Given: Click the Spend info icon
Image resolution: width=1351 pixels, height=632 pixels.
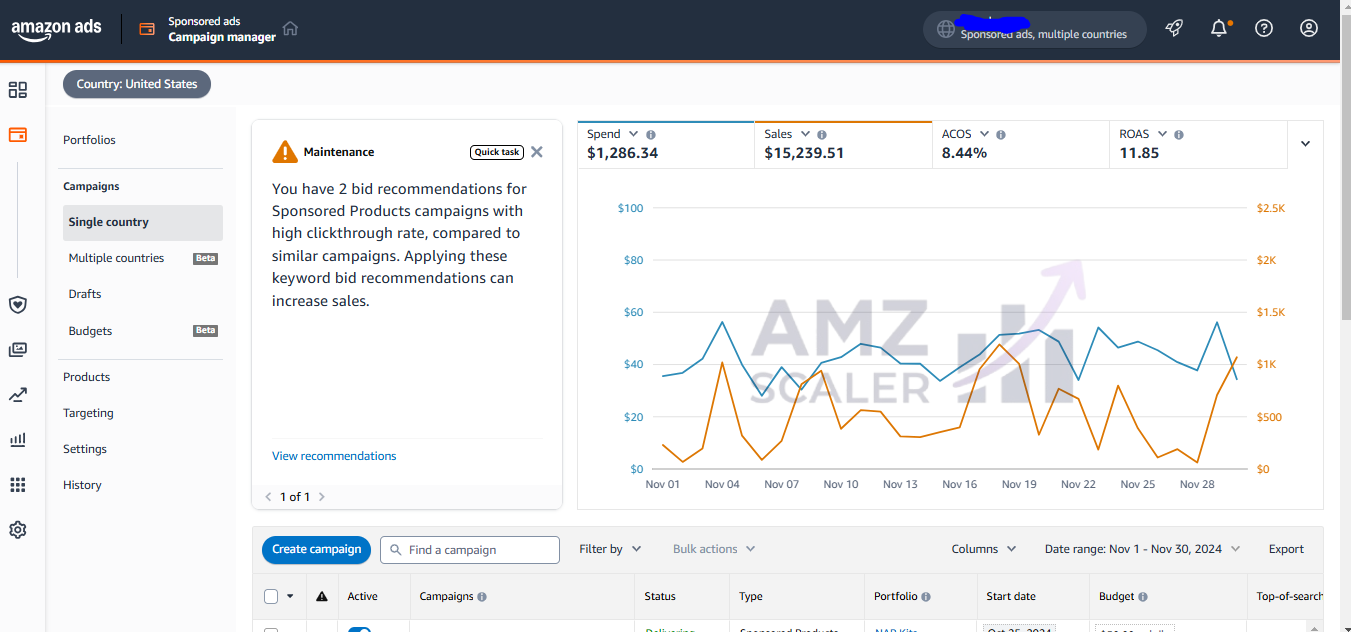Looking at the screenshot, I should (651, 134).
